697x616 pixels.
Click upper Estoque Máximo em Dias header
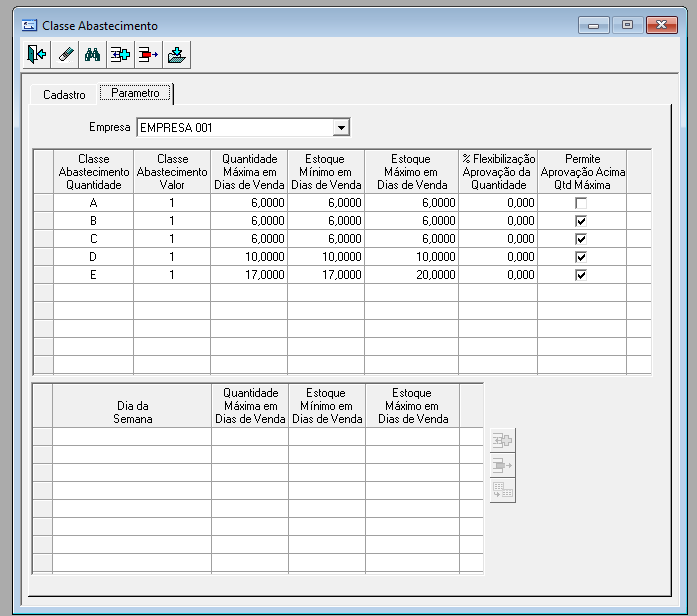(412, 172)
